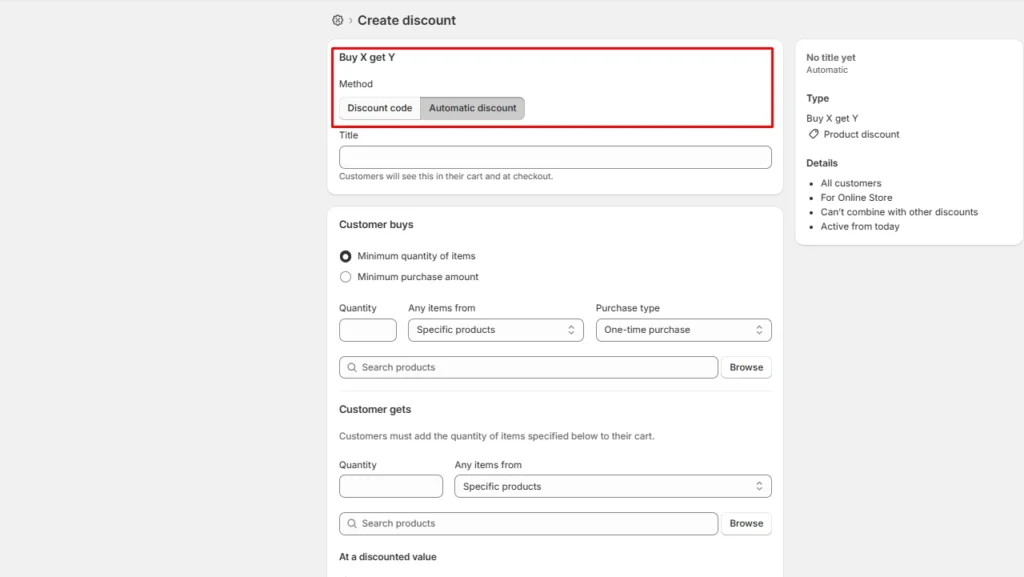Viewport: 1024px width, 577px height.
Task: Open the Any items from dropdown under Customer buys
Action: coord(495,330)
